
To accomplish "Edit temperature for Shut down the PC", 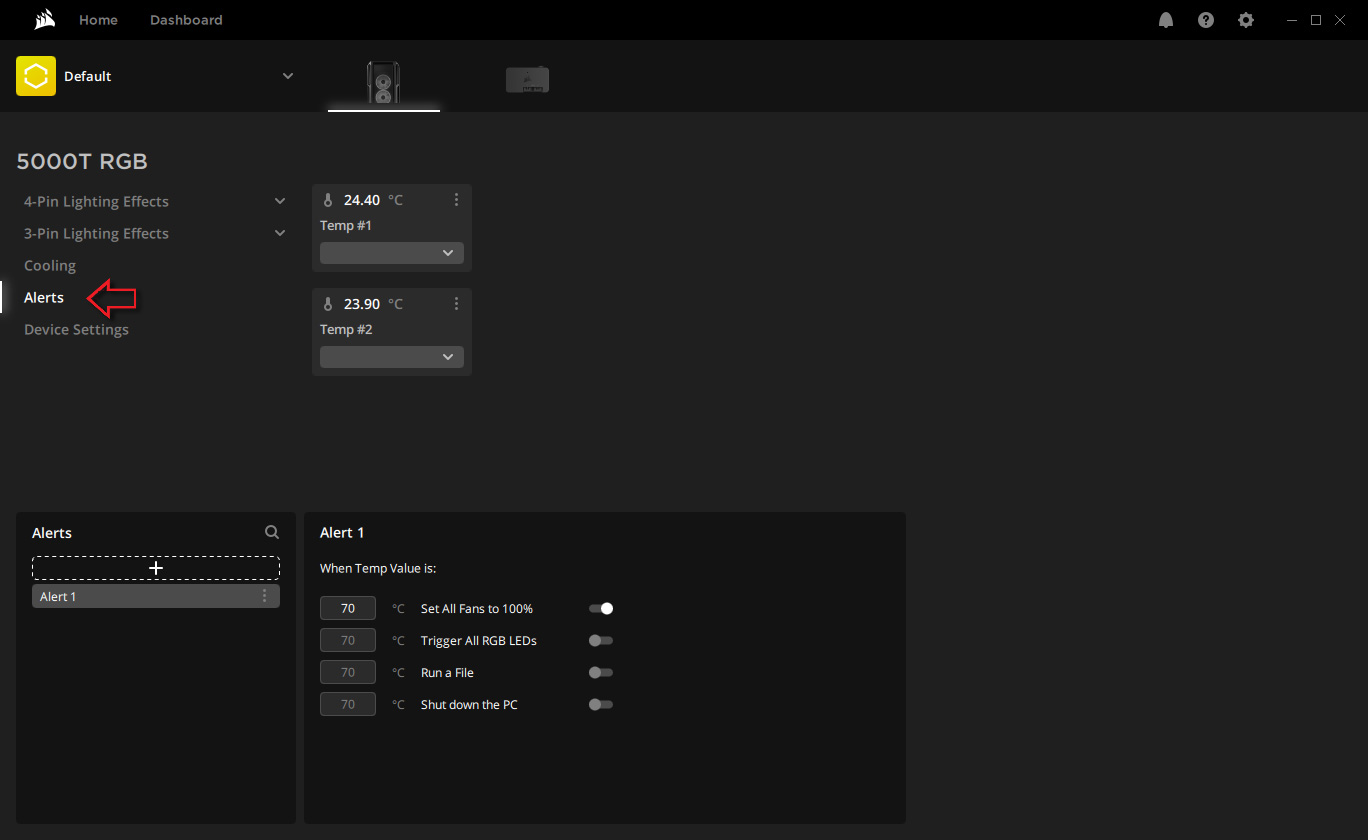I will point(348,704).
